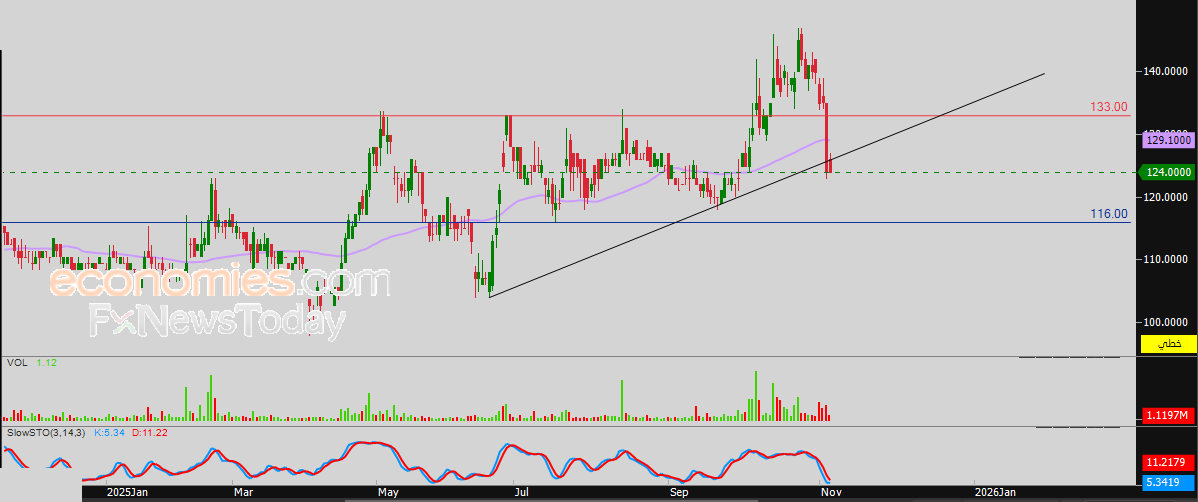The width and height of the screenshot is (1198, 502).
Task: Click the D:11.22 stochastic value
Action: (150, 432)
